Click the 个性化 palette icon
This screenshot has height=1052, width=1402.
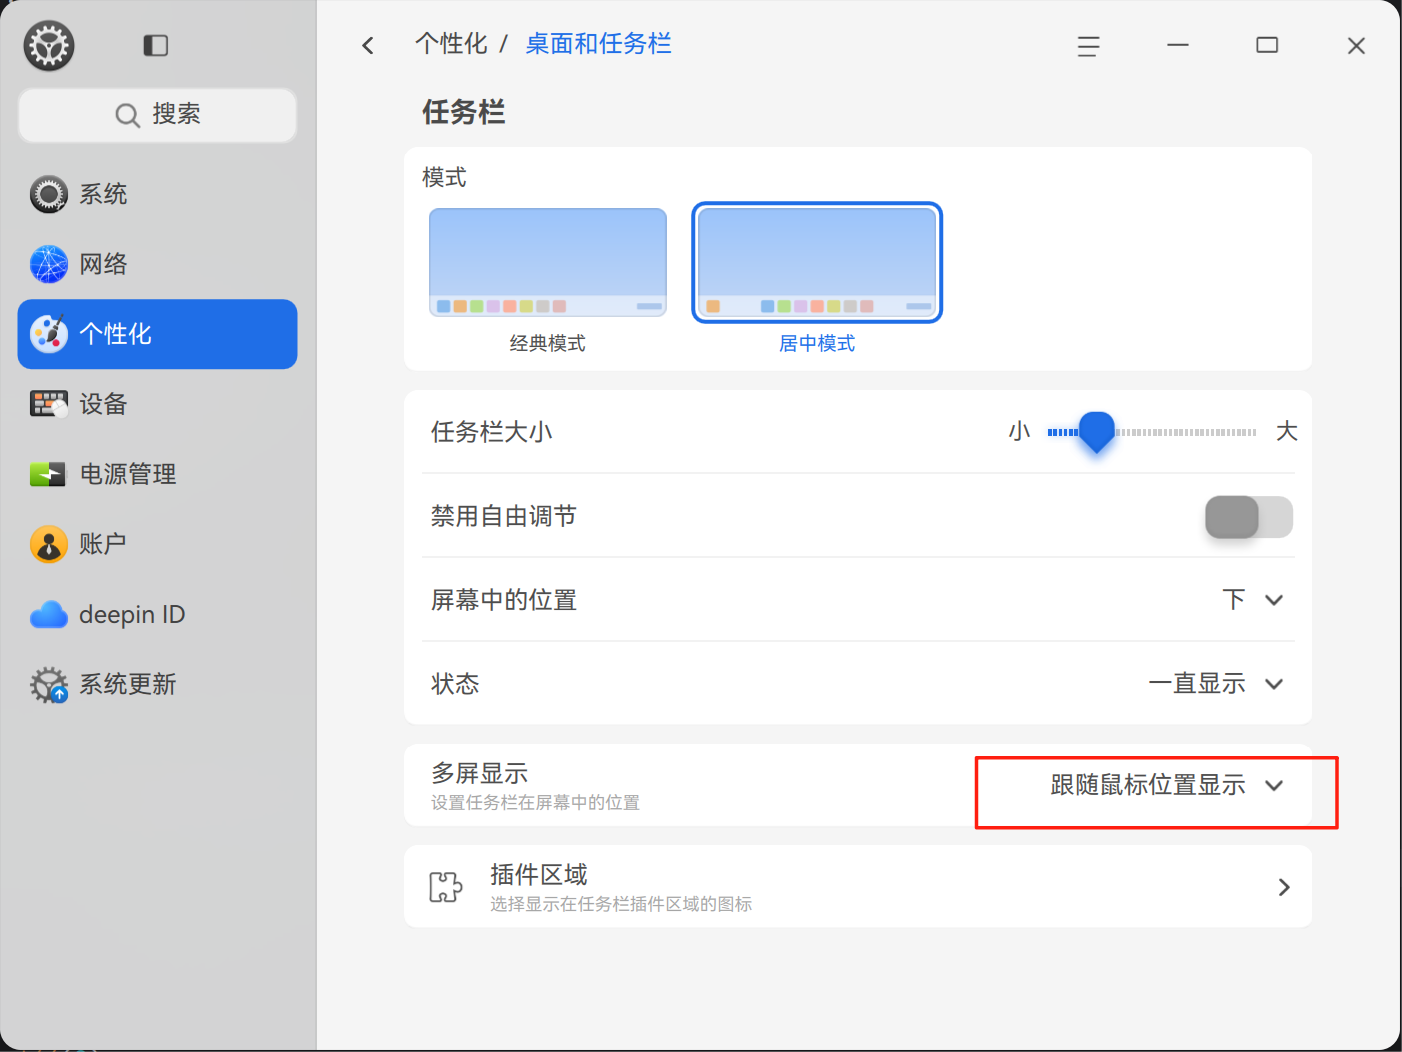49,334
